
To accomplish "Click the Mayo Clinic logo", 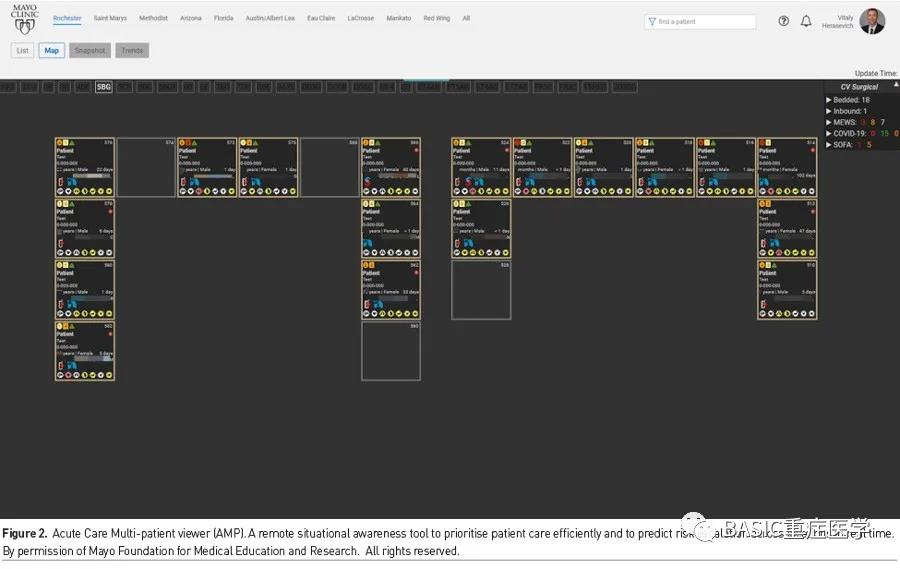I will click(25, 19).
